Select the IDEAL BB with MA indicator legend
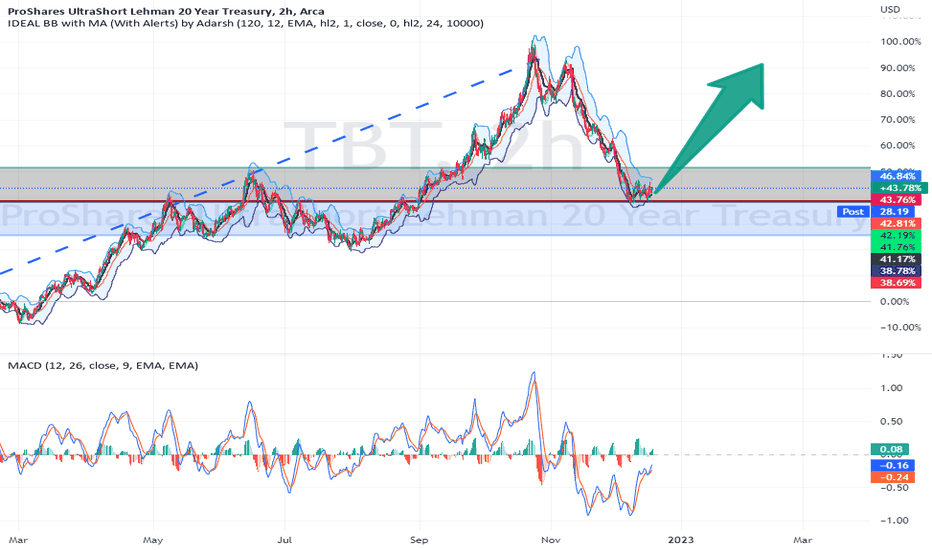This screenshot has width=932, height=550. [245, 23]
